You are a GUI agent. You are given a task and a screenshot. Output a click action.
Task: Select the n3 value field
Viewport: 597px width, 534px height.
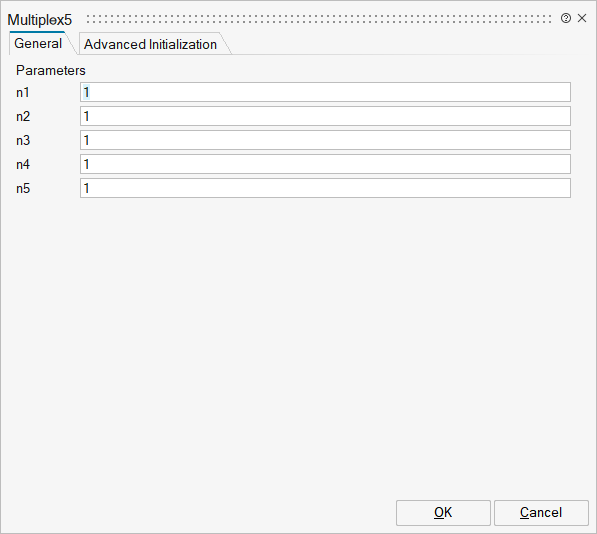click(x=325, y=140)
